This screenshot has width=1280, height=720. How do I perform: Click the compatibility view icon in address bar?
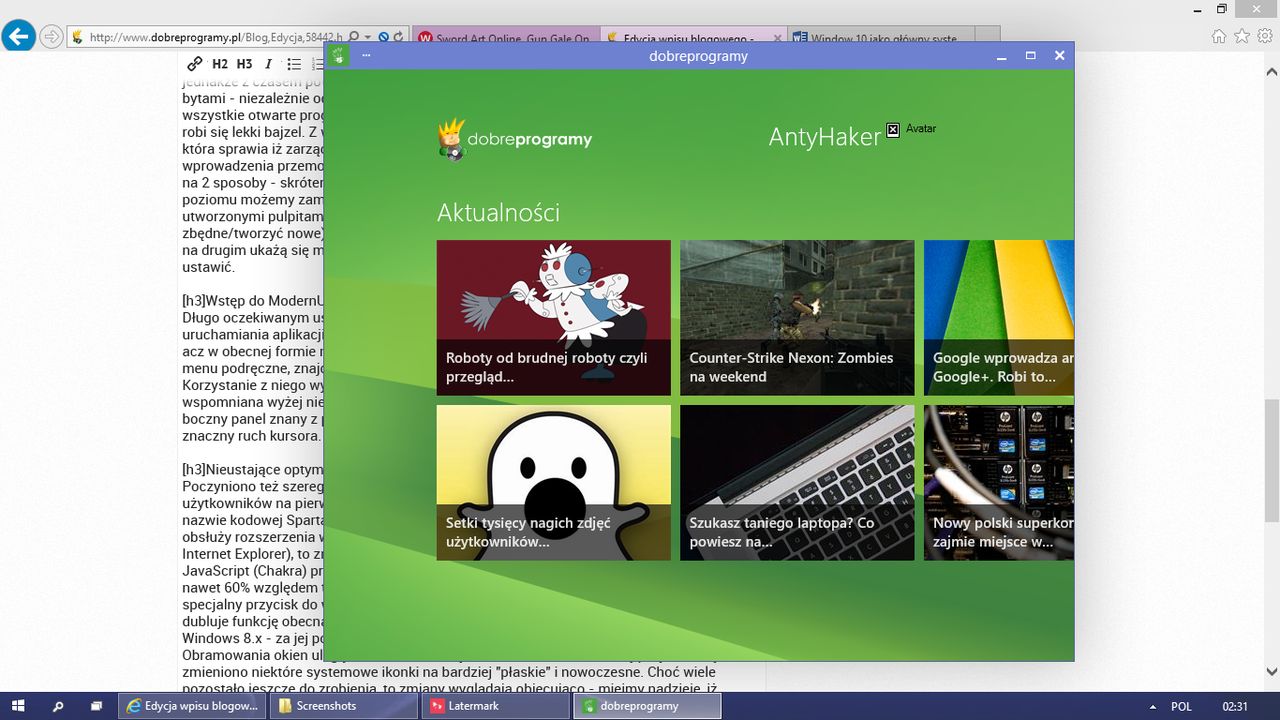pos(384,37)
